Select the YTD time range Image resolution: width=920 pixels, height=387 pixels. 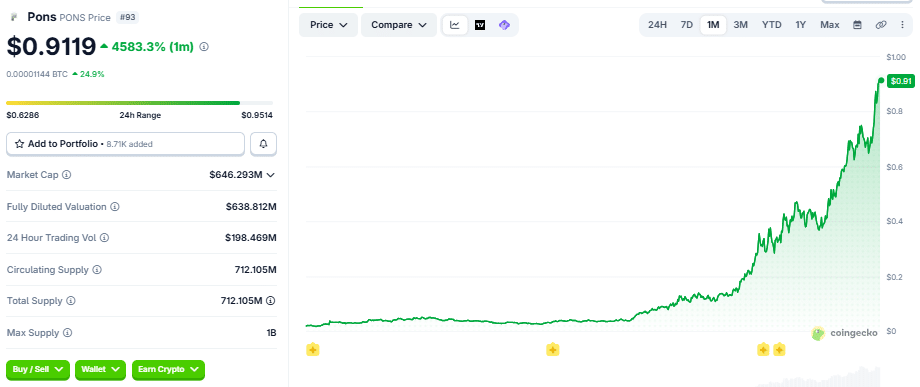pos(772,25)
